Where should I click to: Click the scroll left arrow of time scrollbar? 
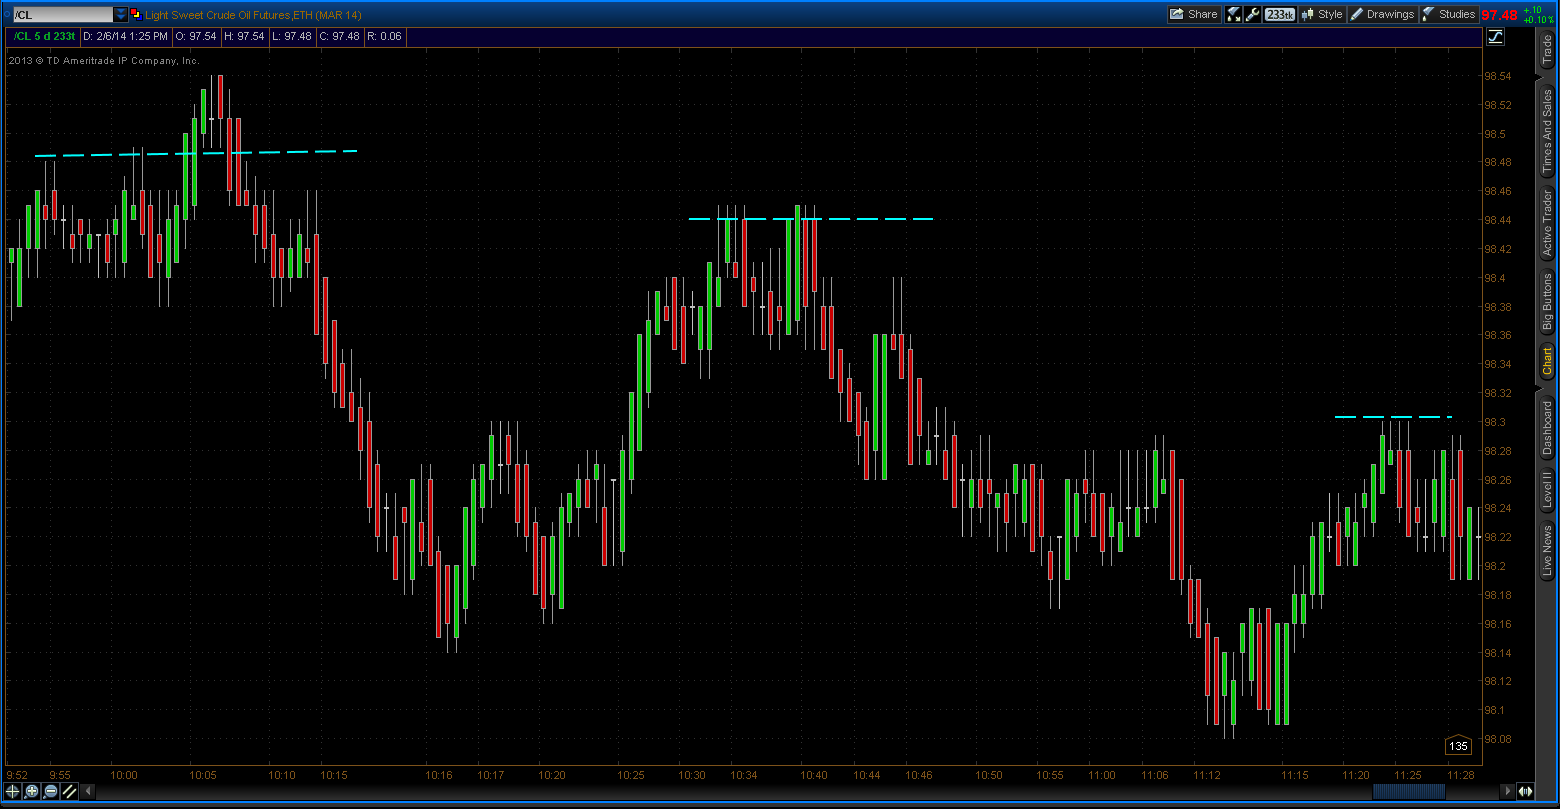pos(87,791)
